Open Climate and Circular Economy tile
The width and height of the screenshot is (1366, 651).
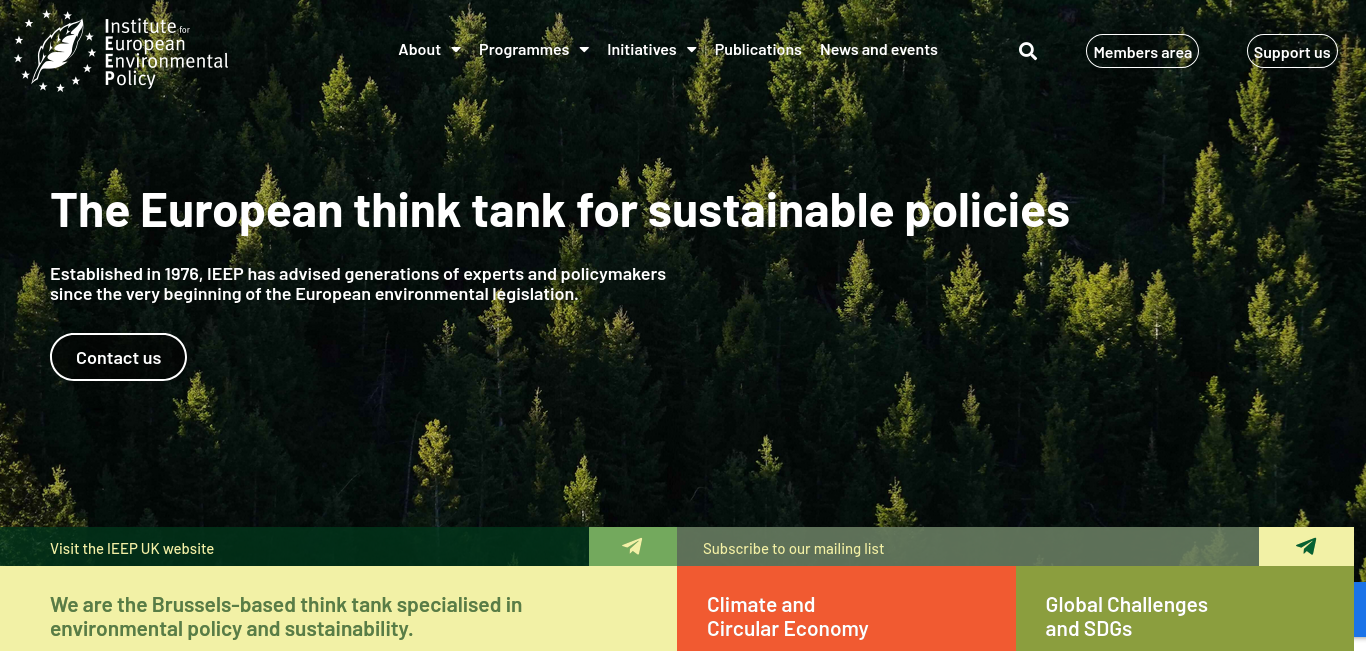click(x=846, y=608)
